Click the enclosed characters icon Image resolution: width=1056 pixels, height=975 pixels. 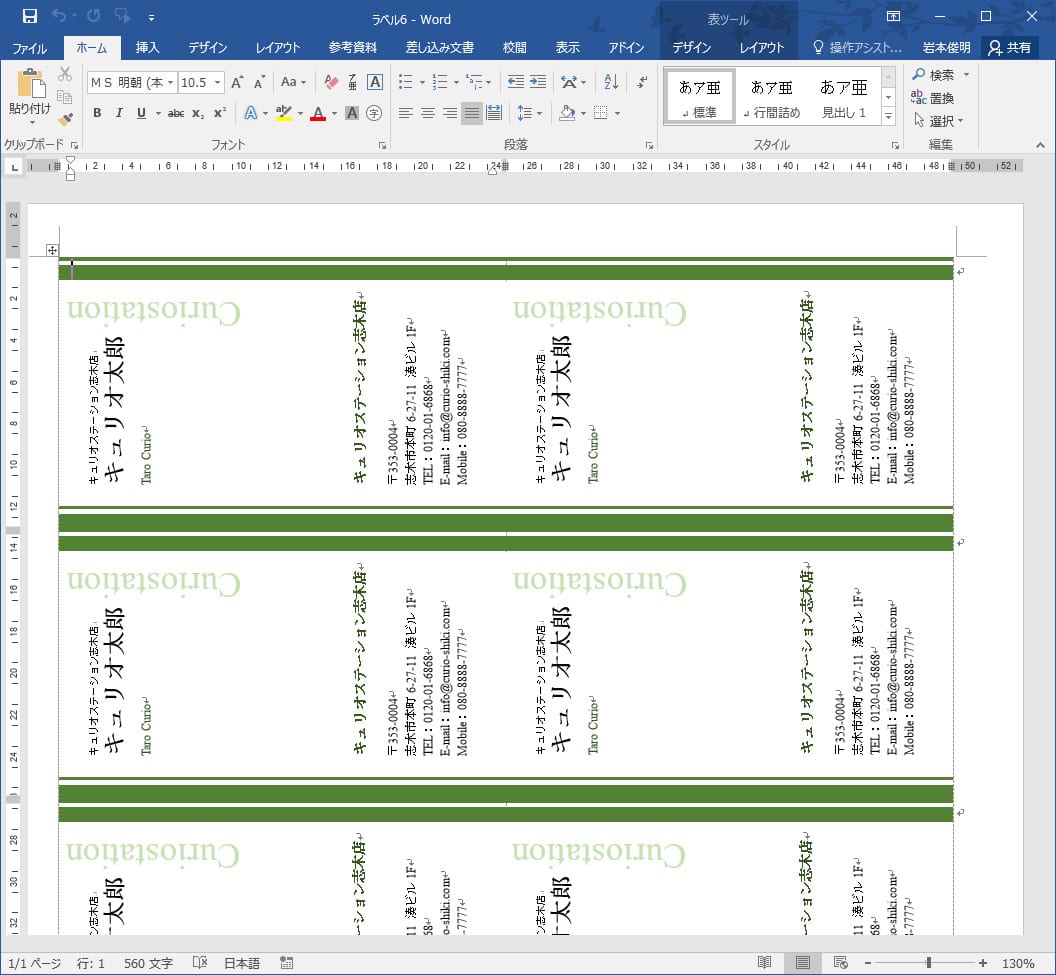(374, 113)
